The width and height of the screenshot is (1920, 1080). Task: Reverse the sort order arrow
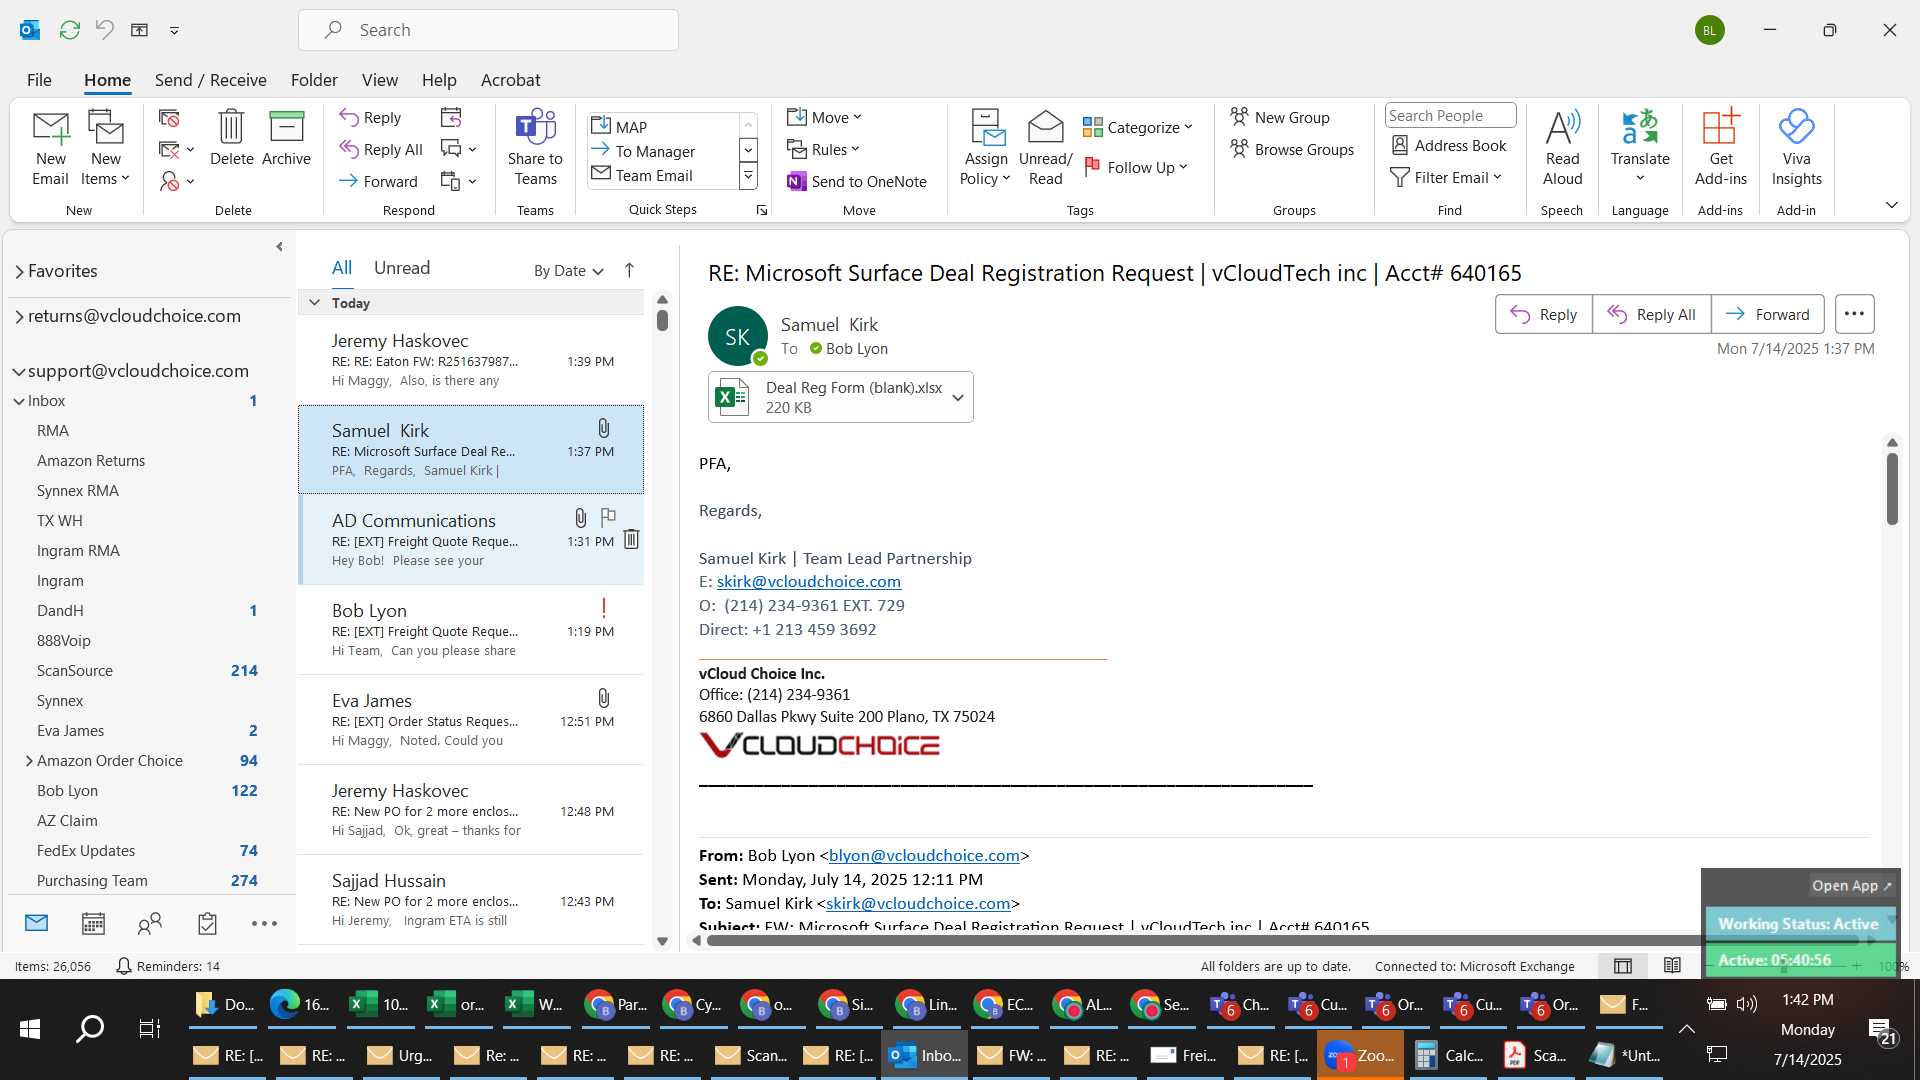tap(629, 270)
